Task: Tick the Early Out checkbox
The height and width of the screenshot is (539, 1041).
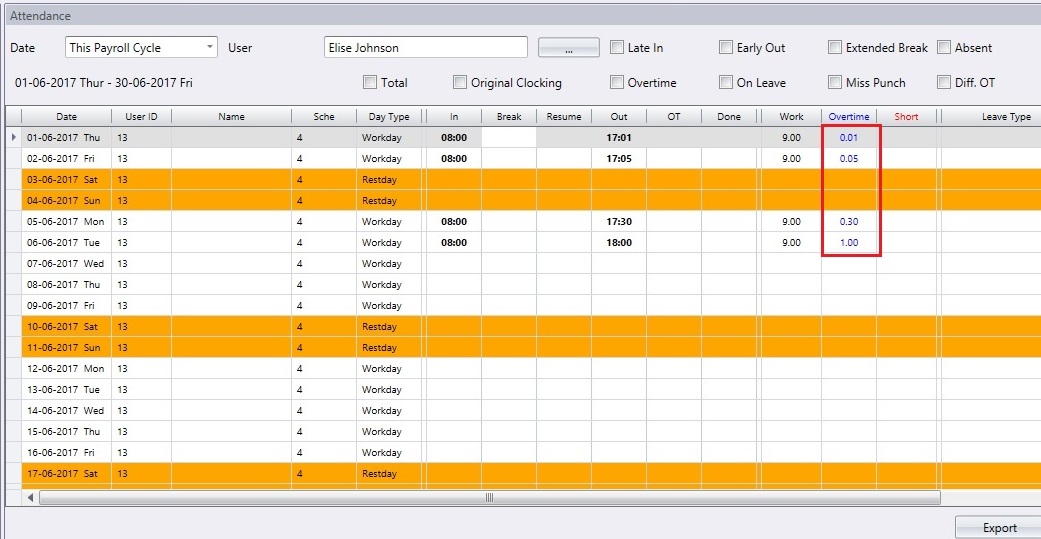Action: (x=726, y=48)
